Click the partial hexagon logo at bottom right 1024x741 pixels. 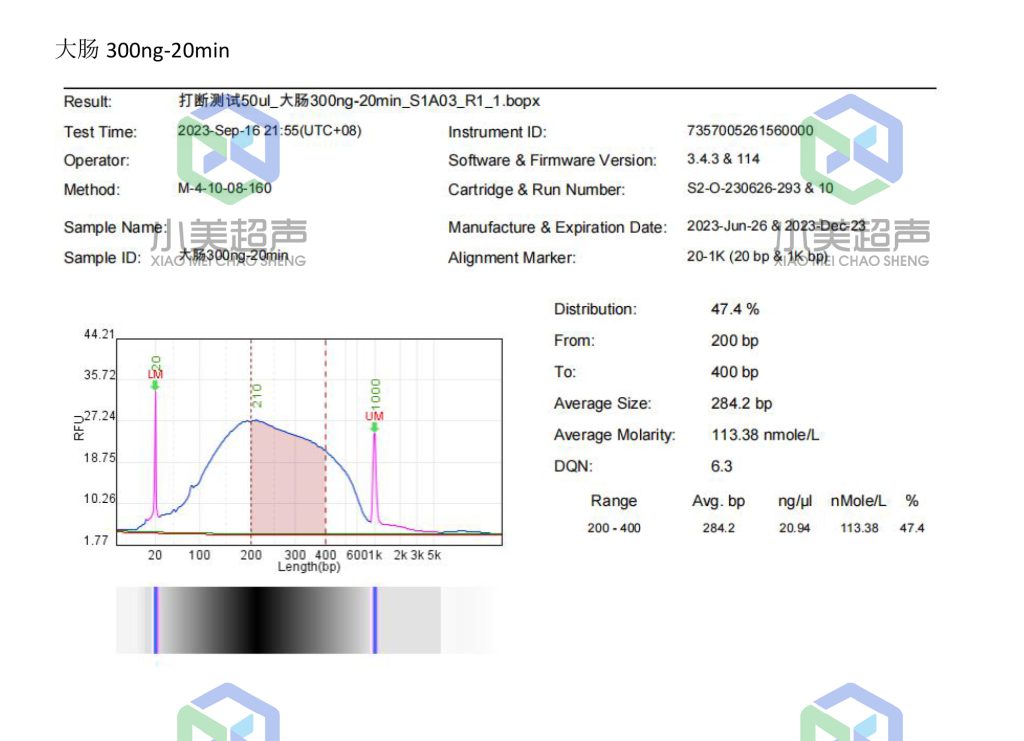pyautogui.click(x=851, y=714)
